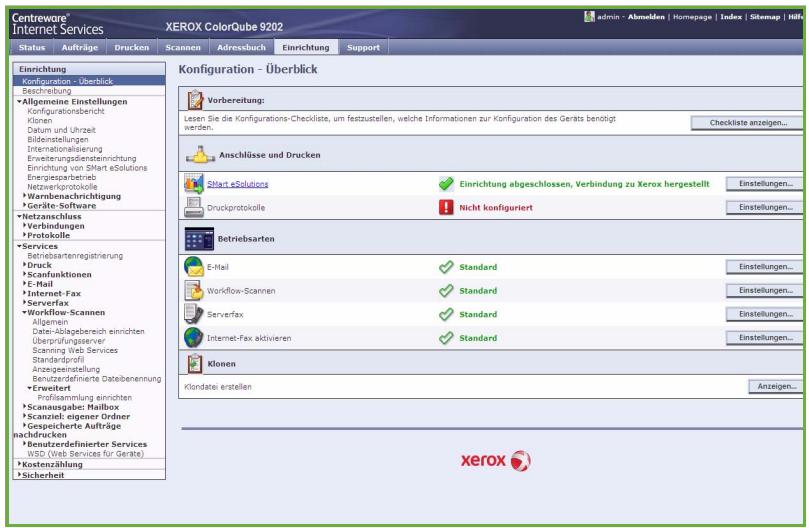Open Betriebsartenregistrierung sidebar entry
The height and width of the screenshot is (528, 809).
(75, 255)
